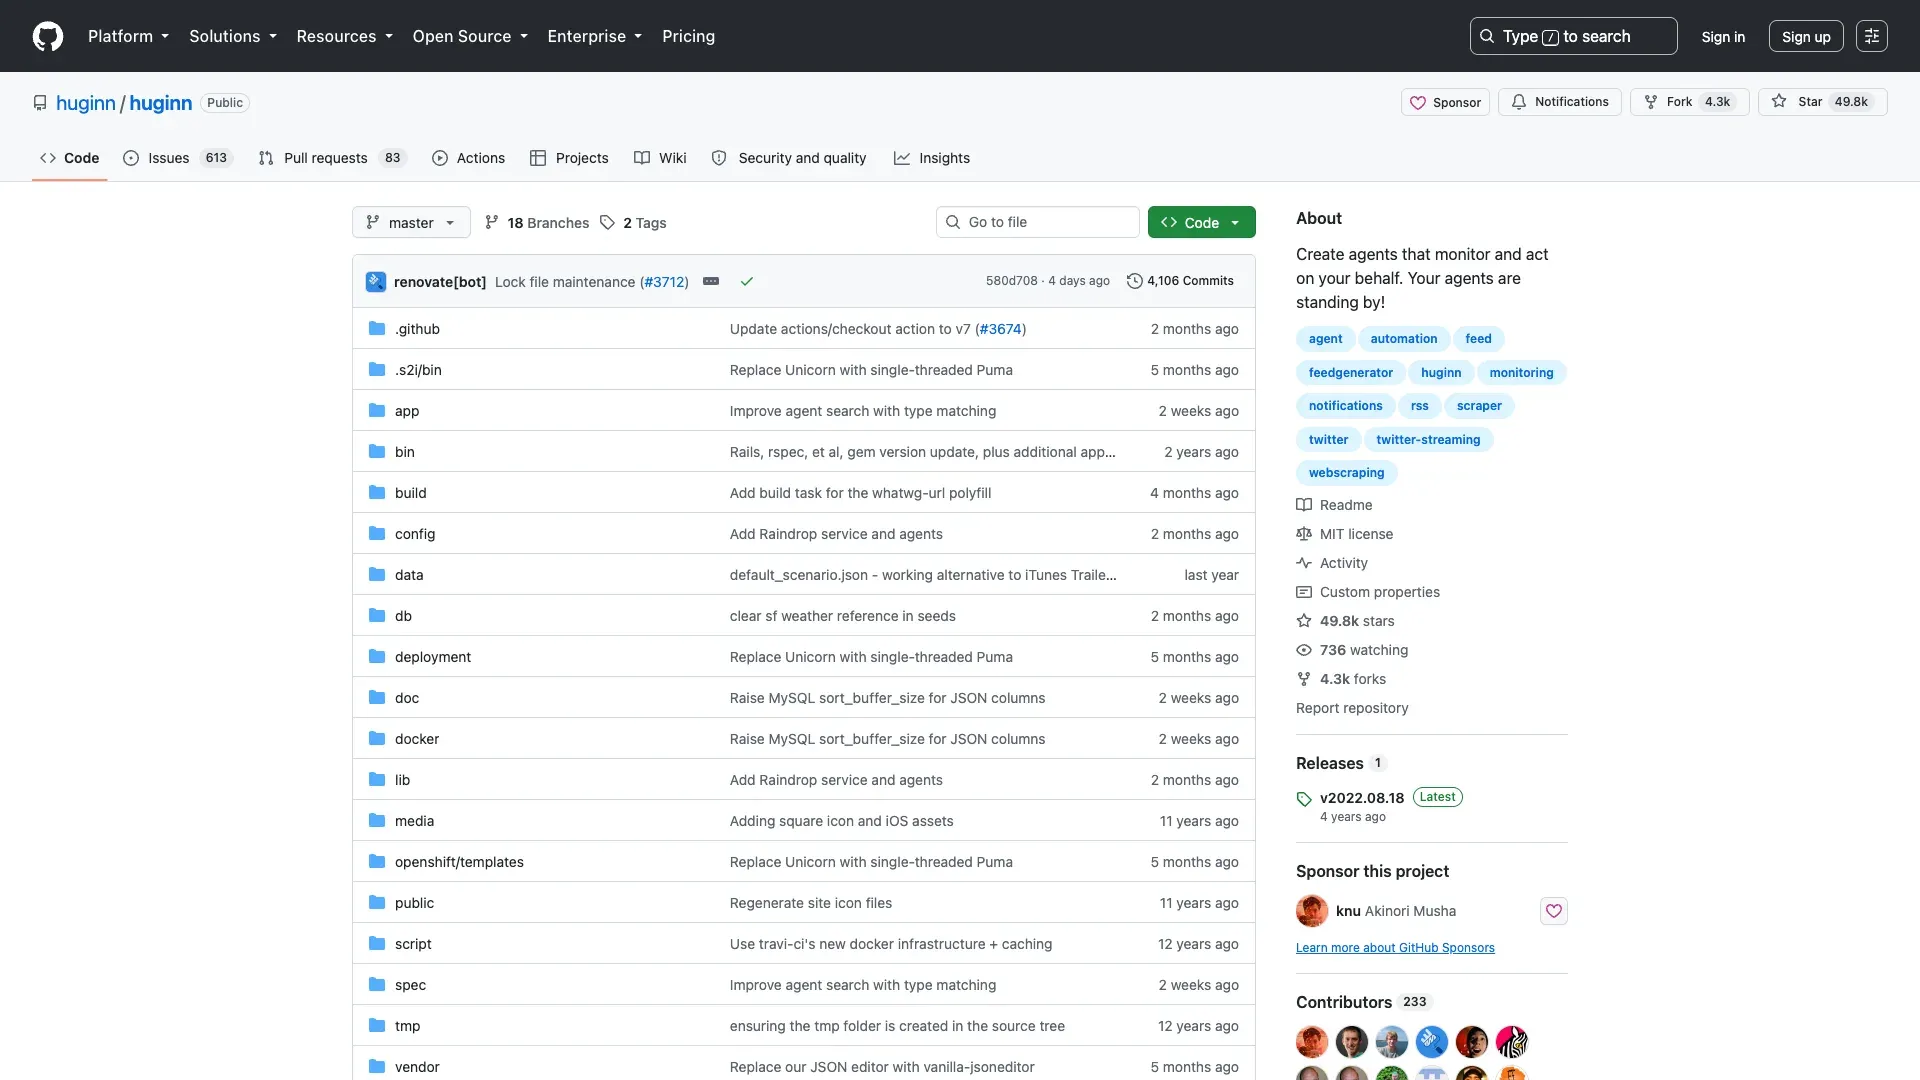Switch to the Actions tab
1920x1080 pixels.
[x=468, y=158]
